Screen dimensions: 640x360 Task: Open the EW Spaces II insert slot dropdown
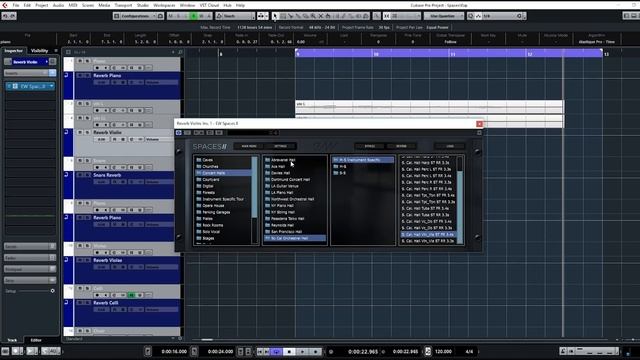pos(51,87)
